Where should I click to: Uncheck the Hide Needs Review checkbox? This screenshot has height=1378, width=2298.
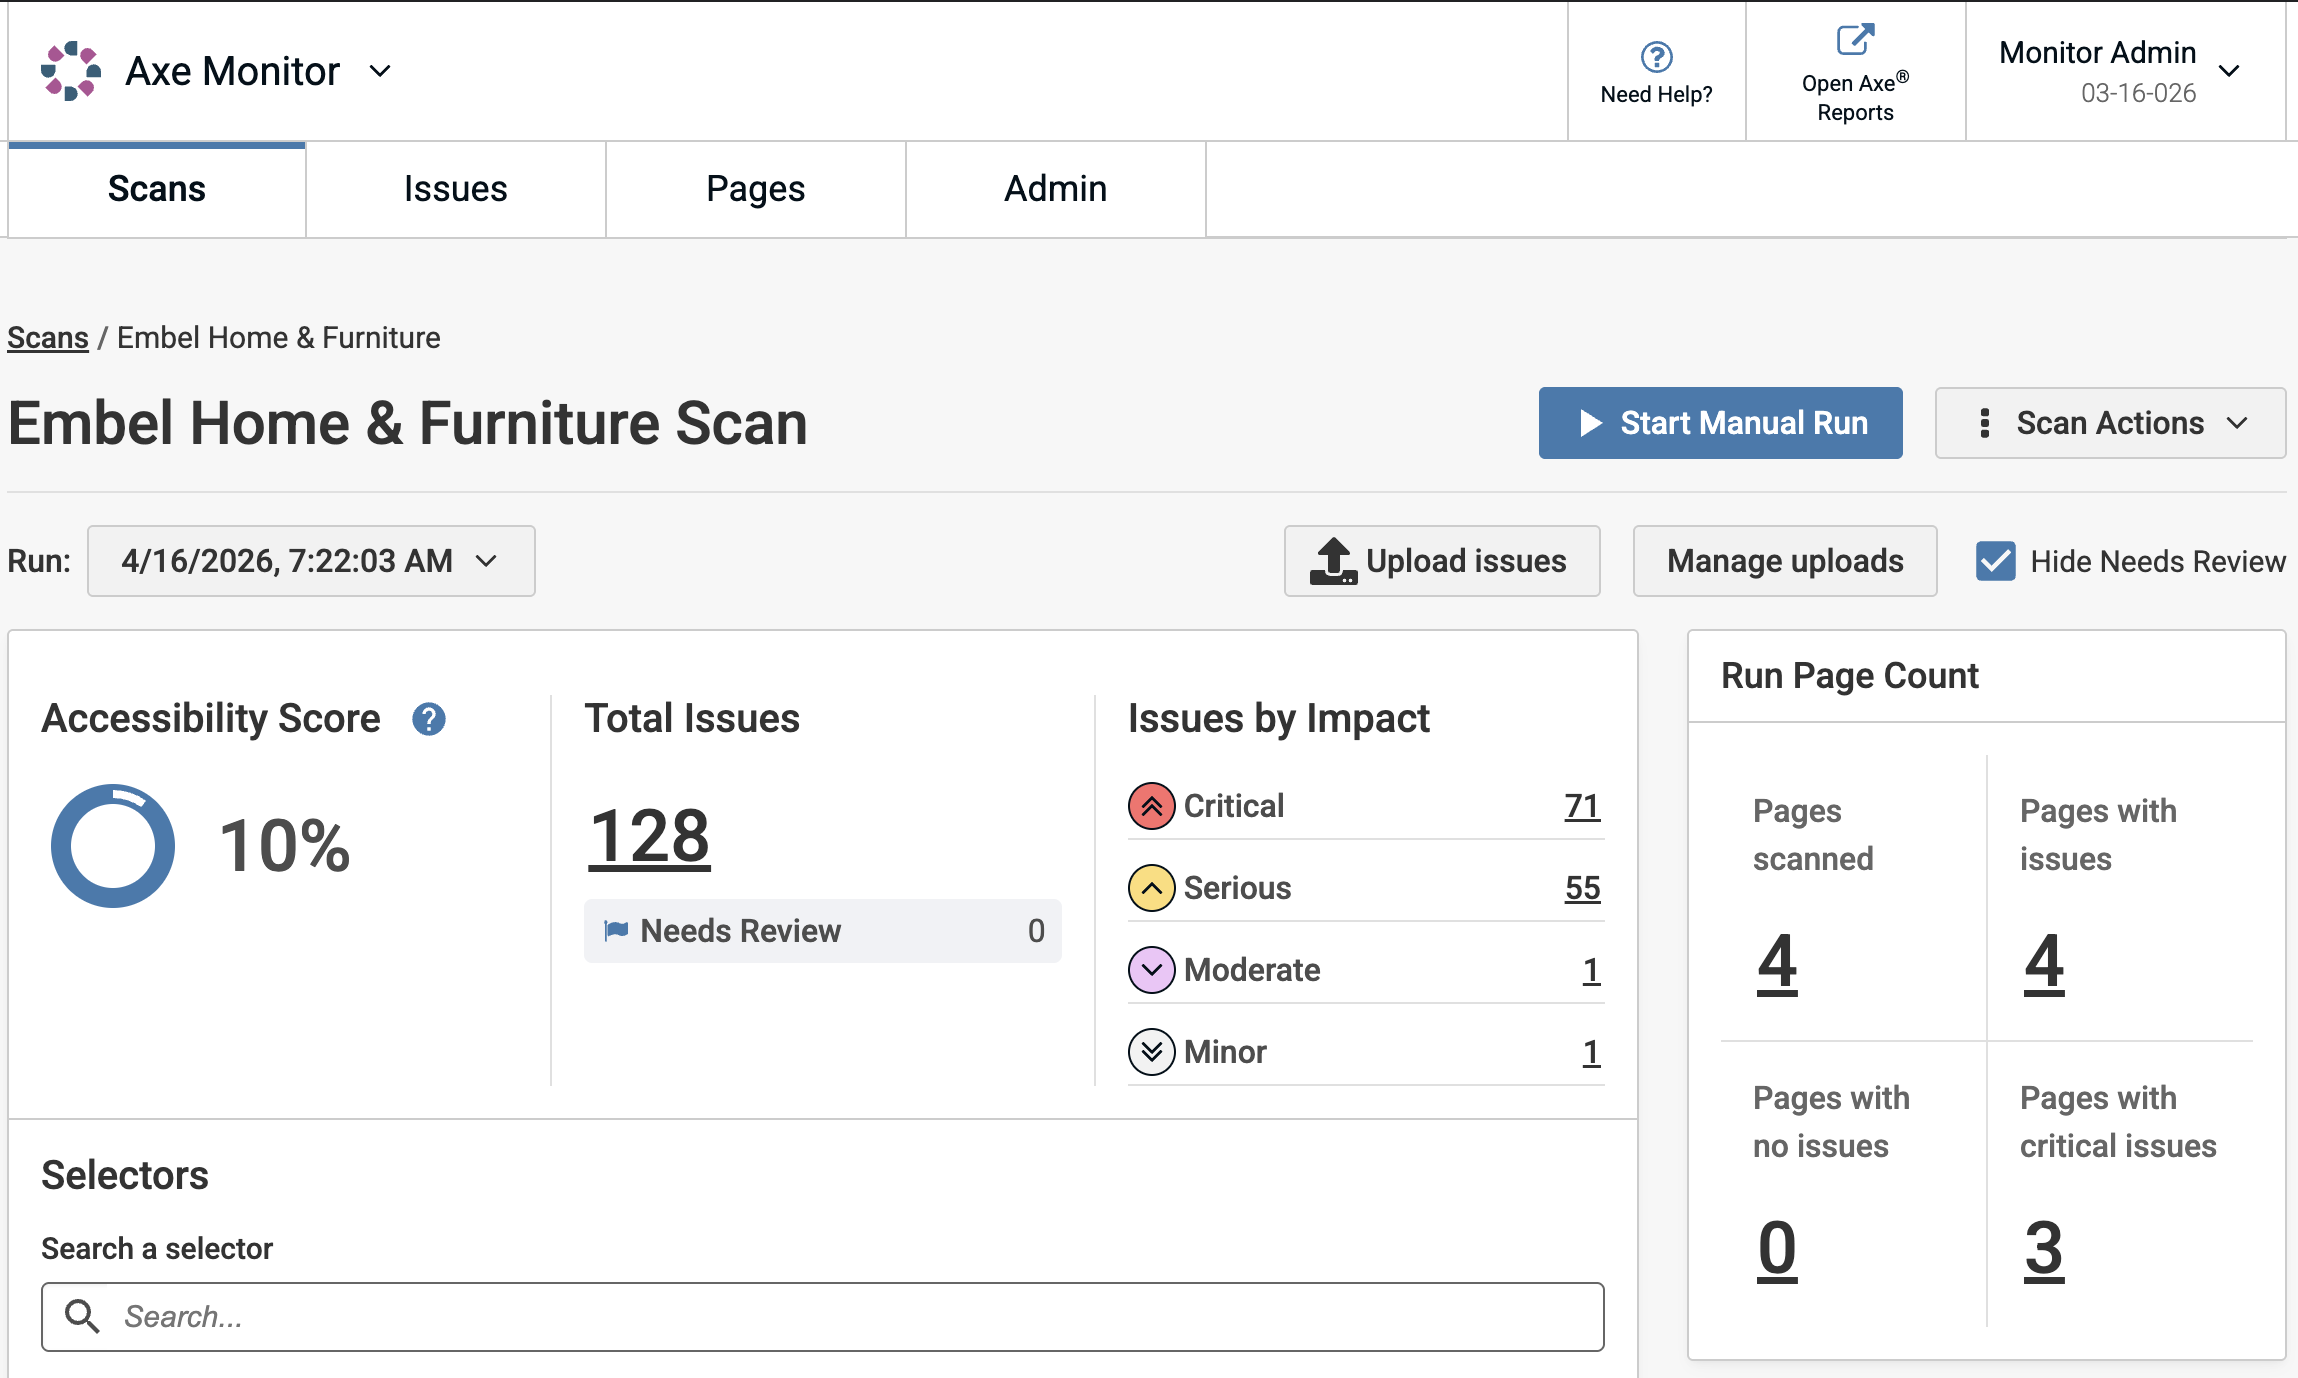click(1995, 561)
